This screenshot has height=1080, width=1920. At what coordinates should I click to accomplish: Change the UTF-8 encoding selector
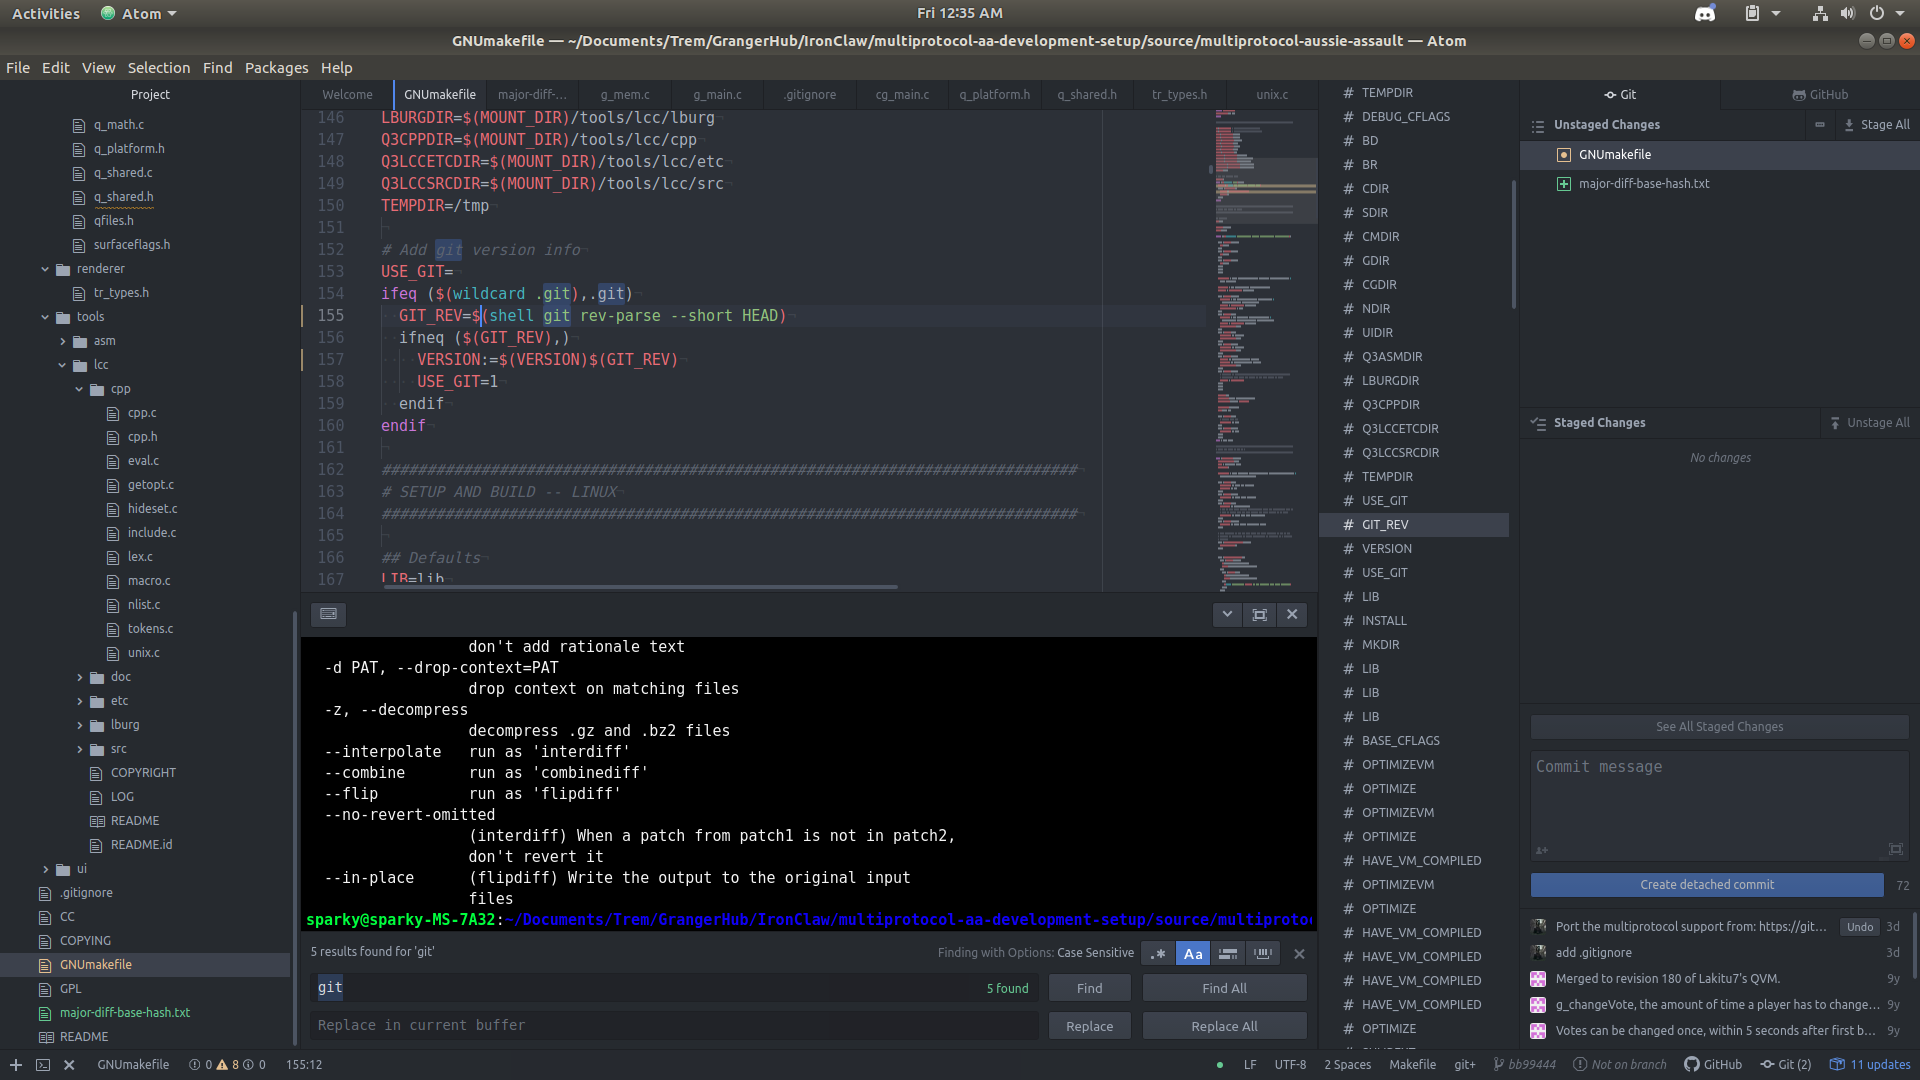1290,1065
